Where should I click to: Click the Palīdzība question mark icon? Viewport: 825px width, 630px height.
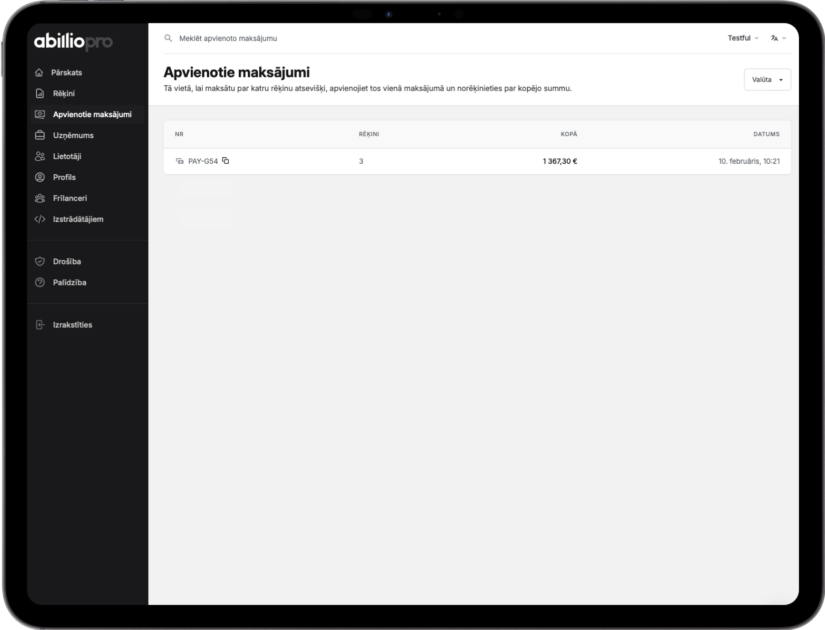click(39, 282)
